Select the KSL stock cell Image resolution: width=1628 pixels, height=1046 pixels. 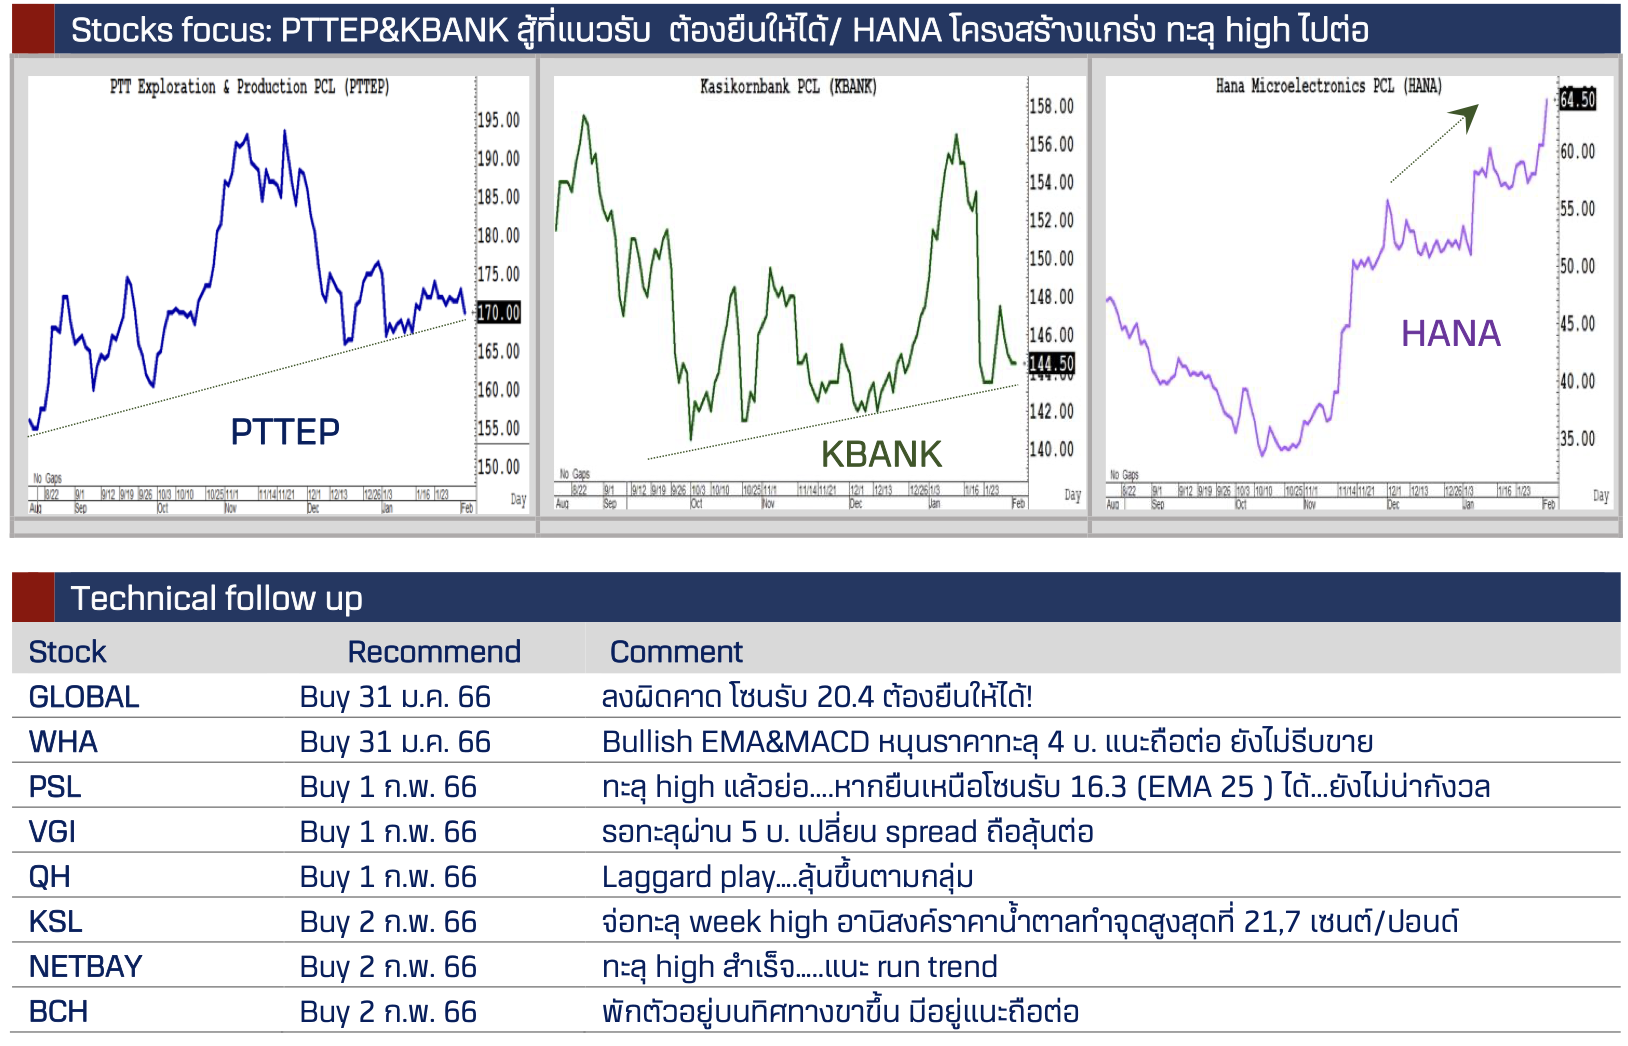click(x=55, y=922)
